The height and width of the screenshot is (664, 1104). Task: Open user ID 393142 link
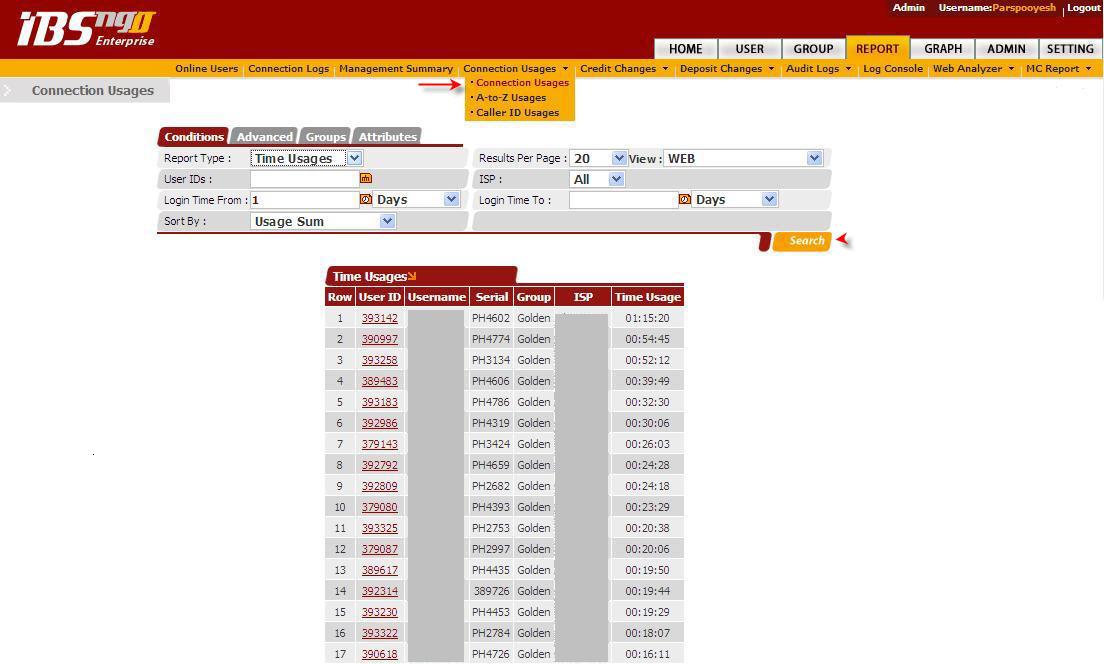click(x=379, y=318)
